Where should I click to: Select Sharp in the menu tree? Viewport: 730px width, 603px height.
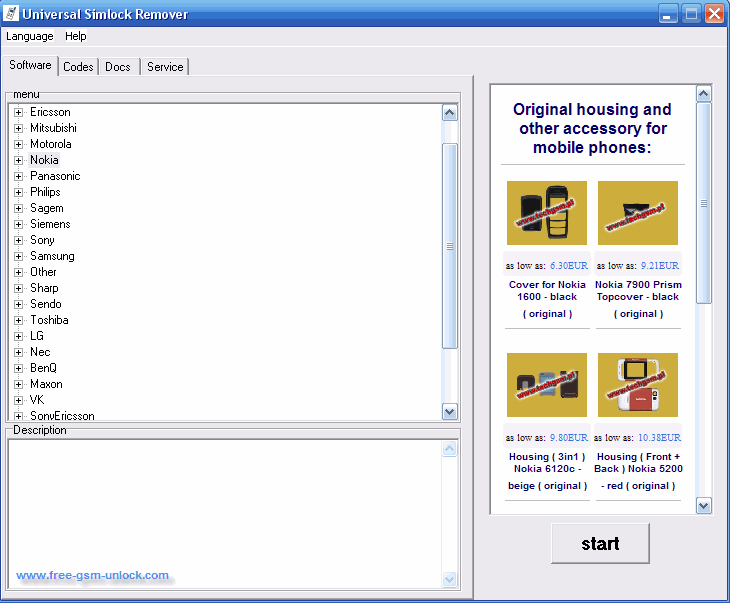click(44, 288)
